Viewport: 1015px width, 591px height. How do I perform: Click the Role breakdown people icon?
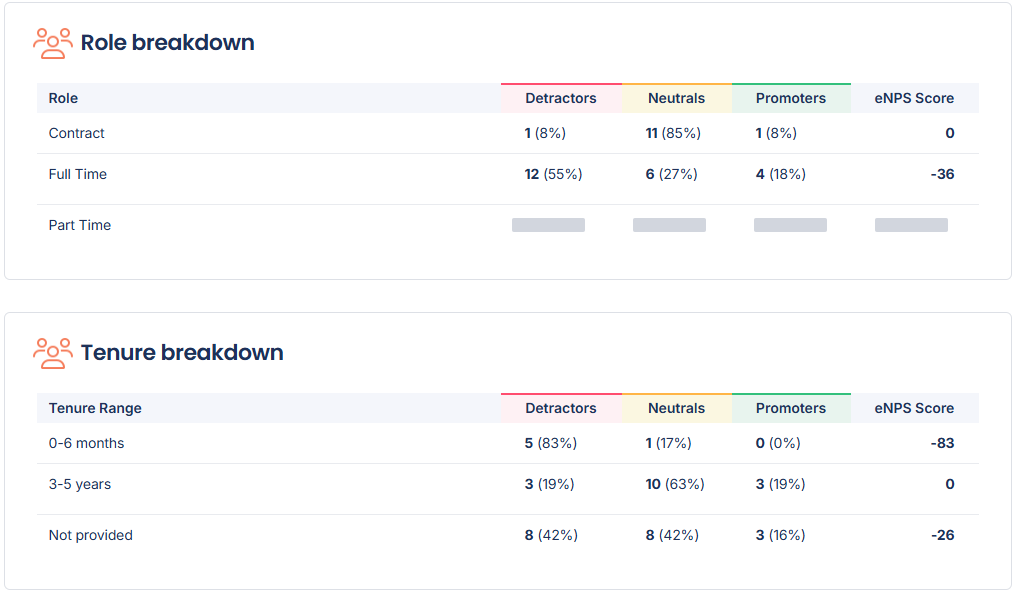pyautogui.click(x=52, y=43)
